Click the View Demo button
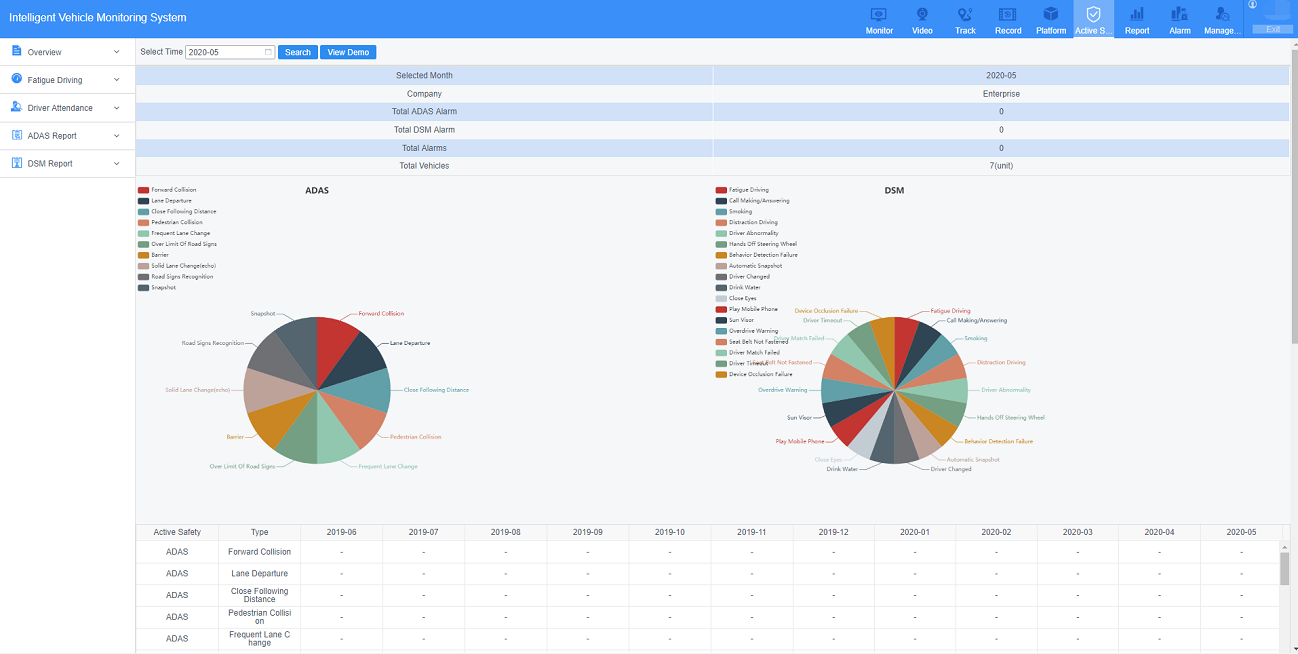Screen dimensions: 1298x654 coord(348,52)
